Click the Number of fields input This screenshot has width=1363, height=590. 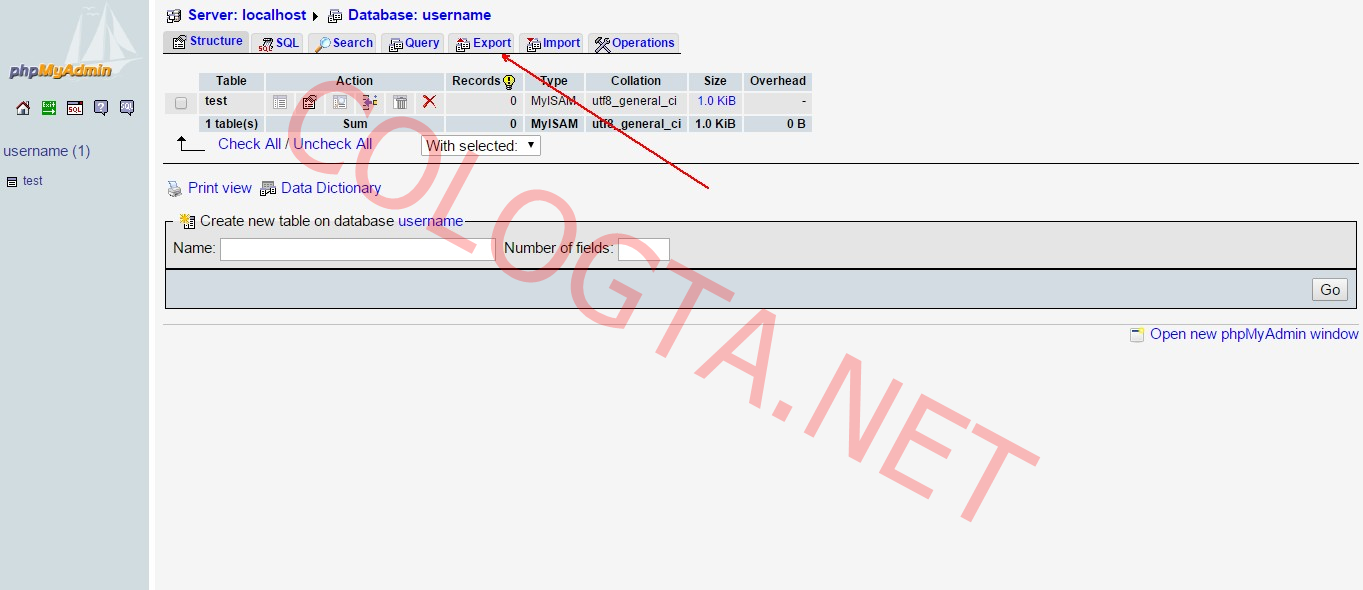point(643,249)
